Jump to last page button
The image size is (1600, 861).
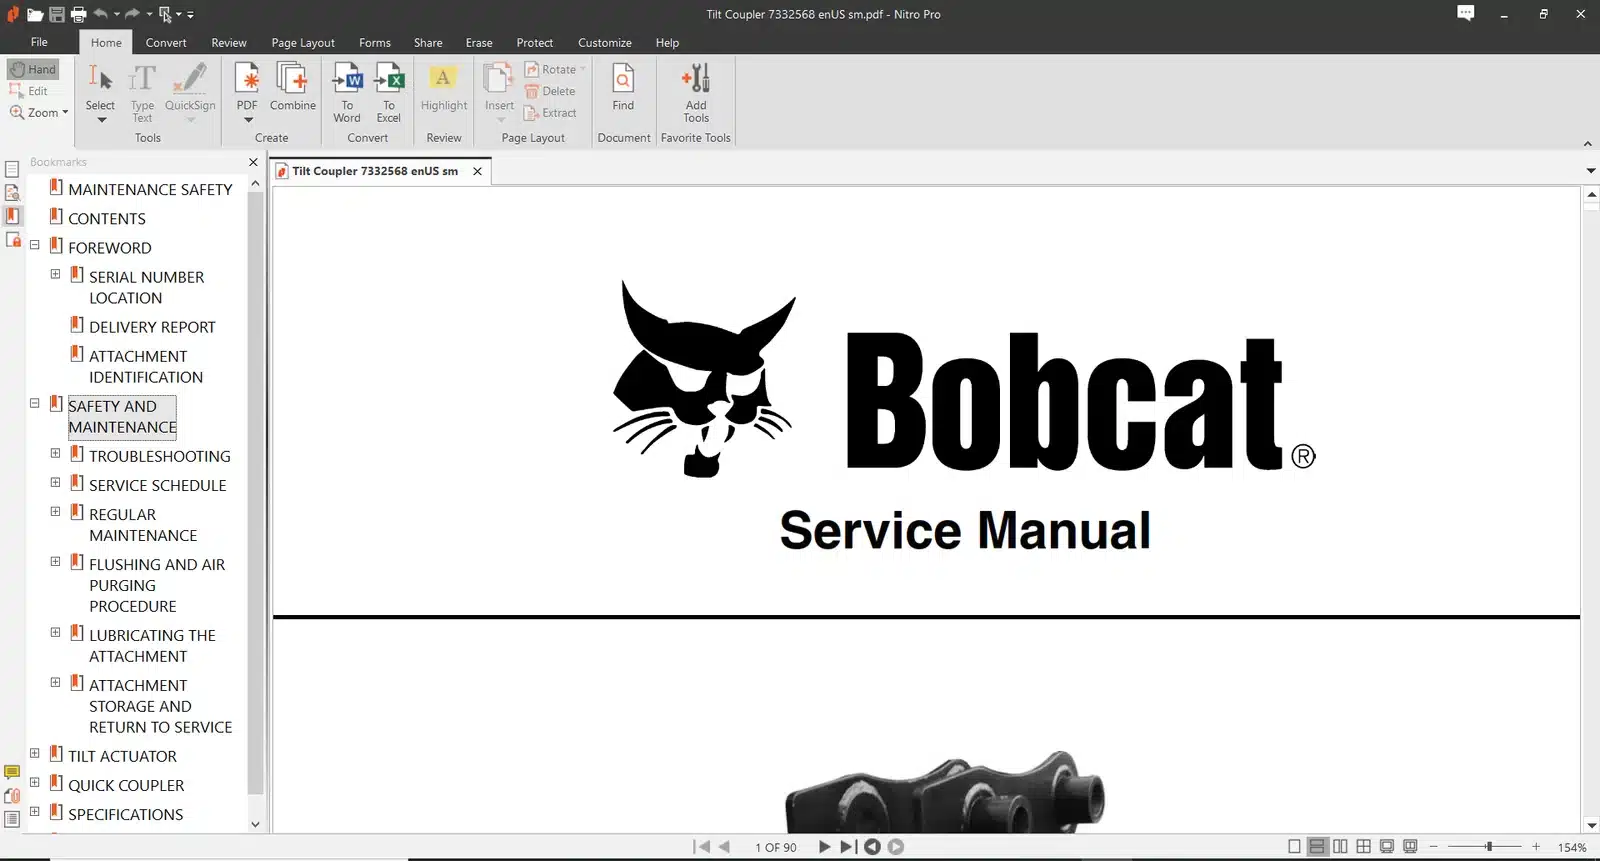847,847
